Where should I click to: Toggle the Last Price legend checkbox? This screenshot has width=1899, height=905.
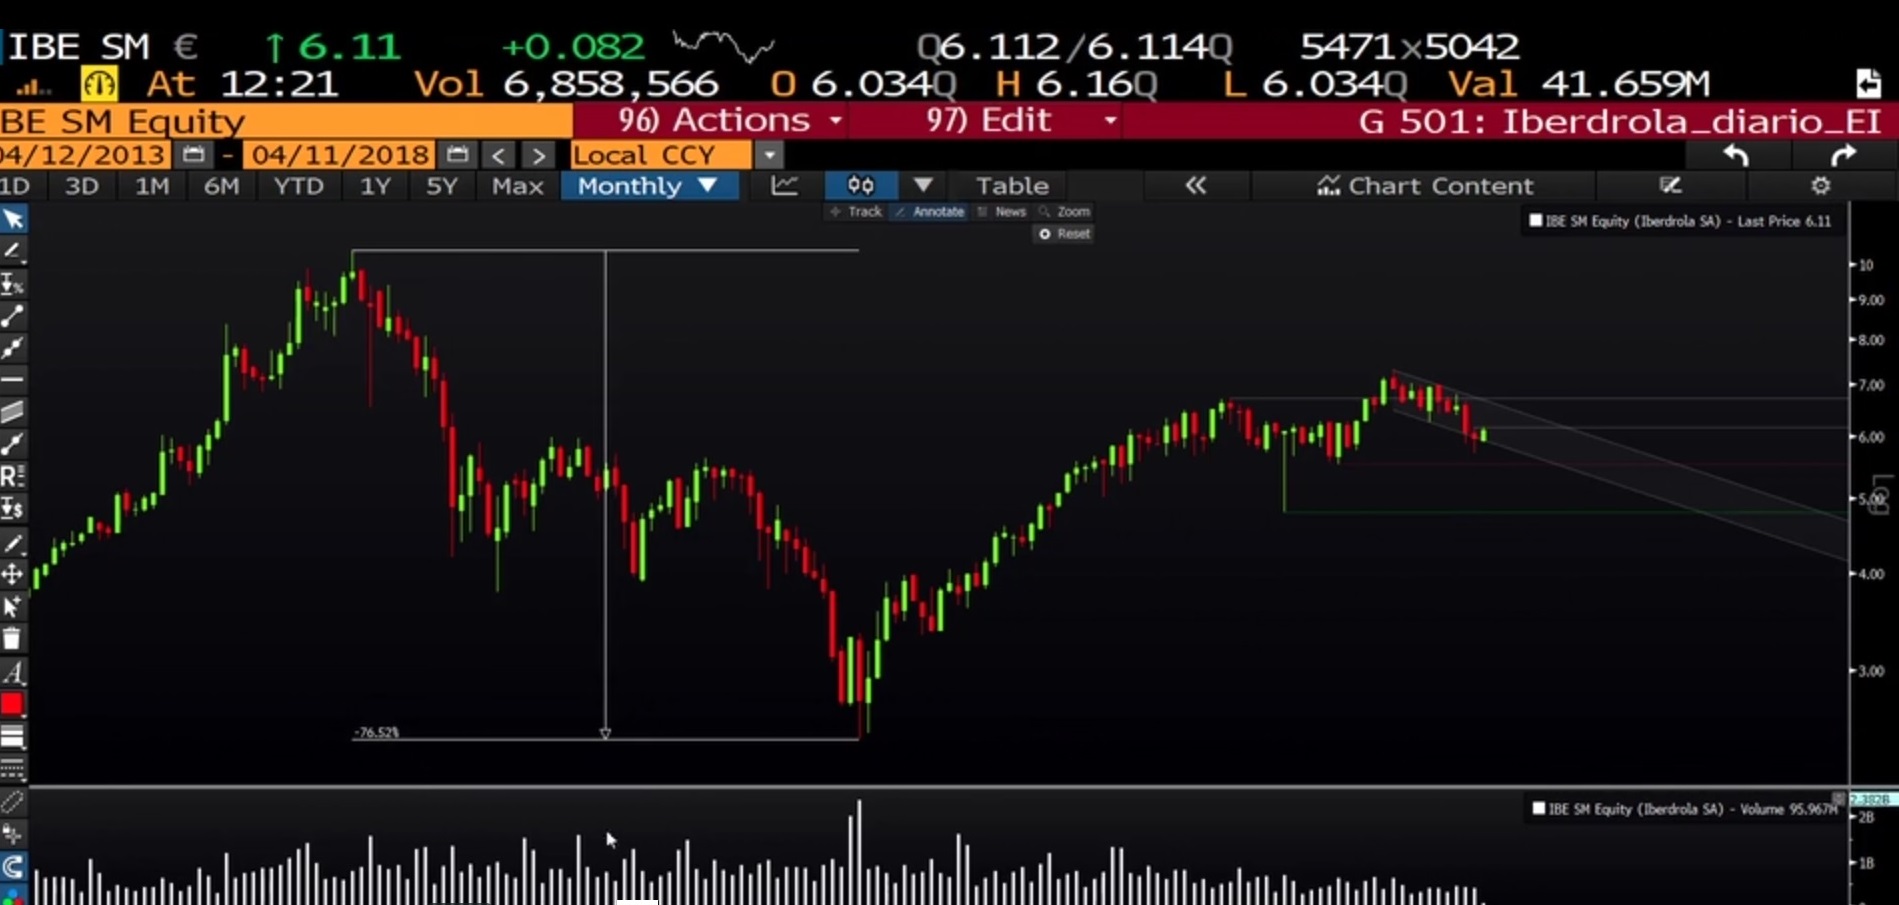1536,221
